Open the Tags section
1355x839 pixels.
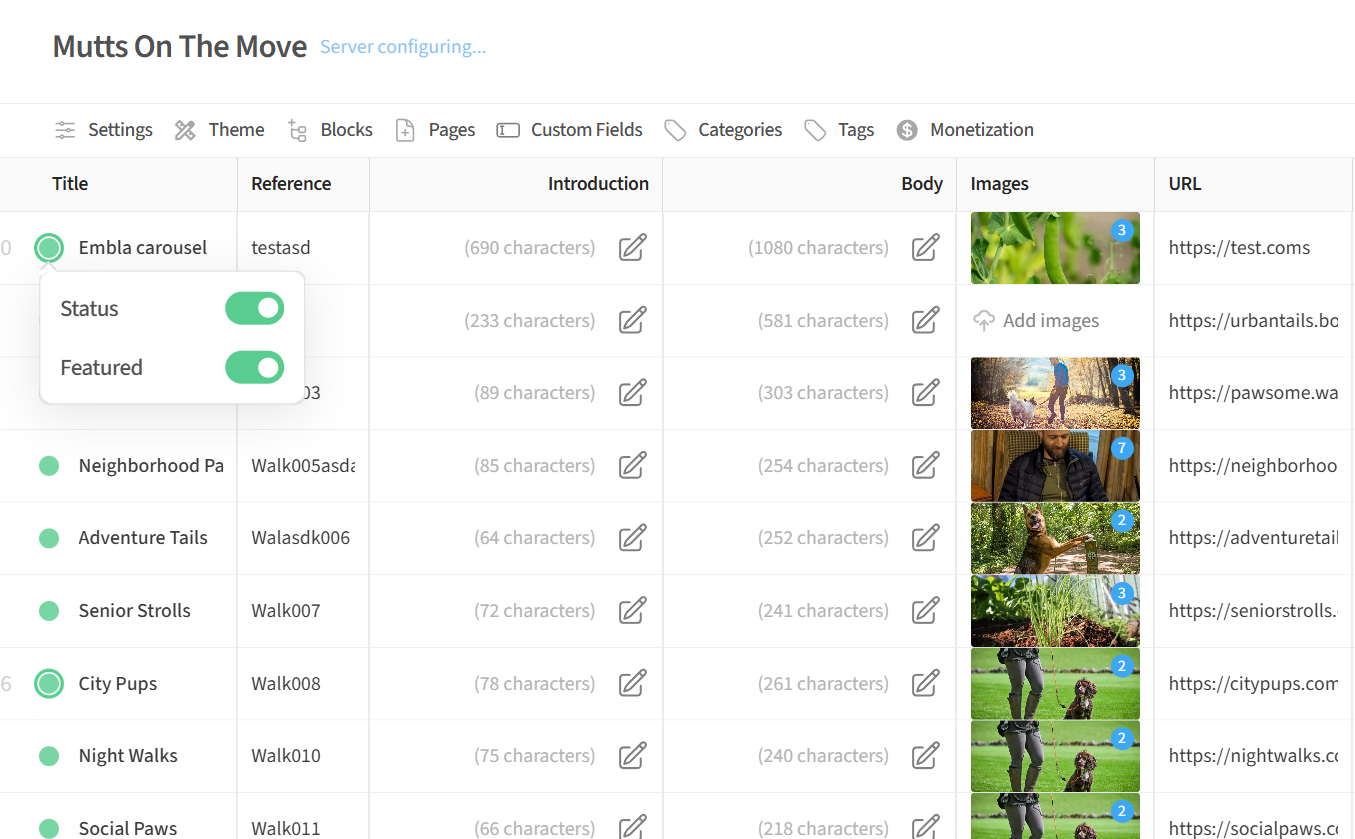click(855, 130)
